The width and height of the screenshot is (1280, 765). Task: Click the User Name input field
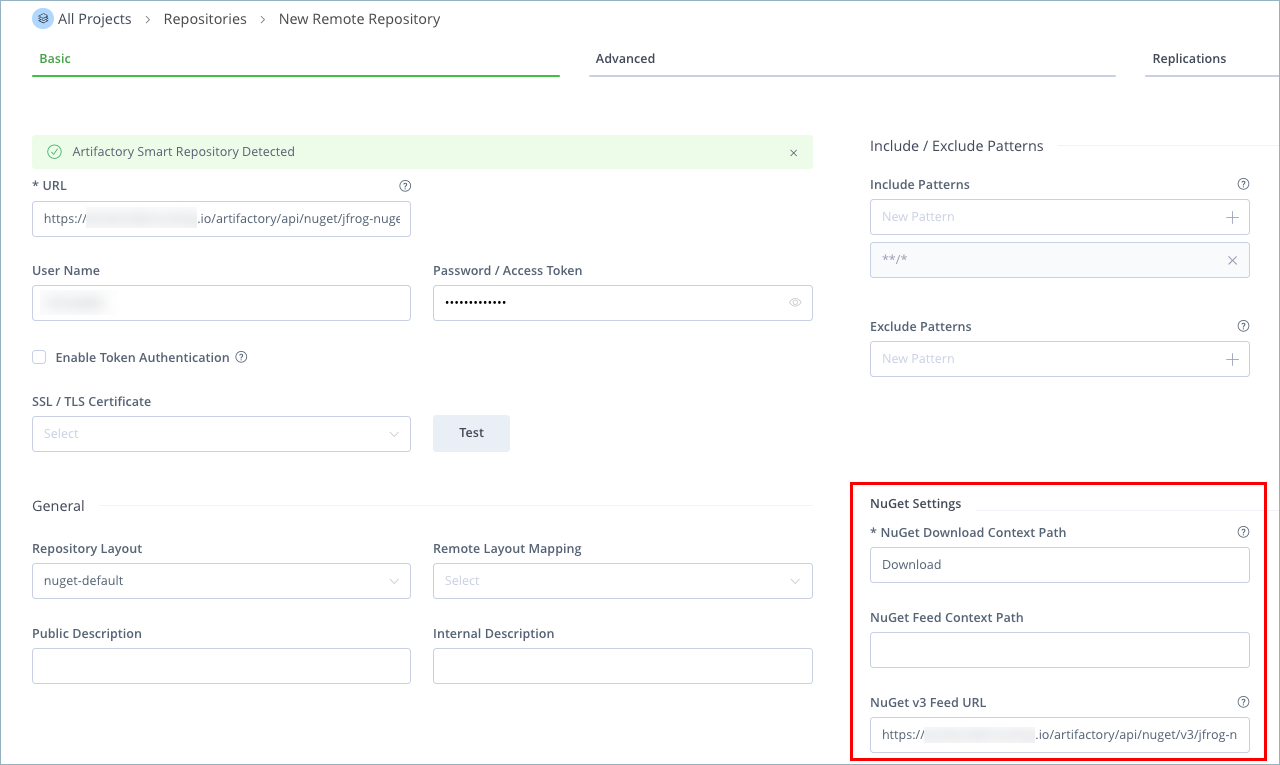[221, 303]
